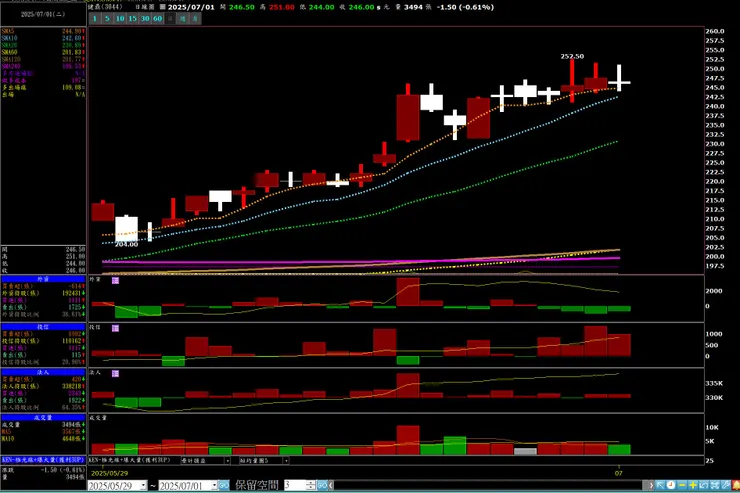Image resolution: width=740 pixels, height=493 pixels.
Task: Select the 成交量 blue panel header
Action: coord(43,418)
